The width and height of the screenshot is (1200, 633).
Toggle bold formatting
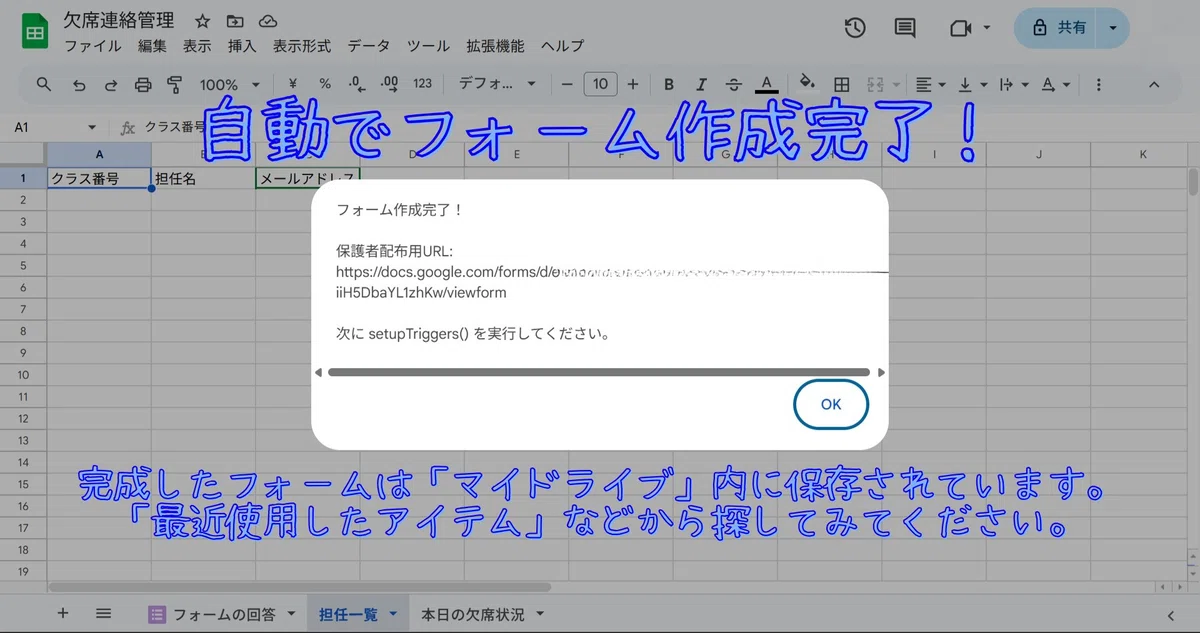tap(669, 84)
